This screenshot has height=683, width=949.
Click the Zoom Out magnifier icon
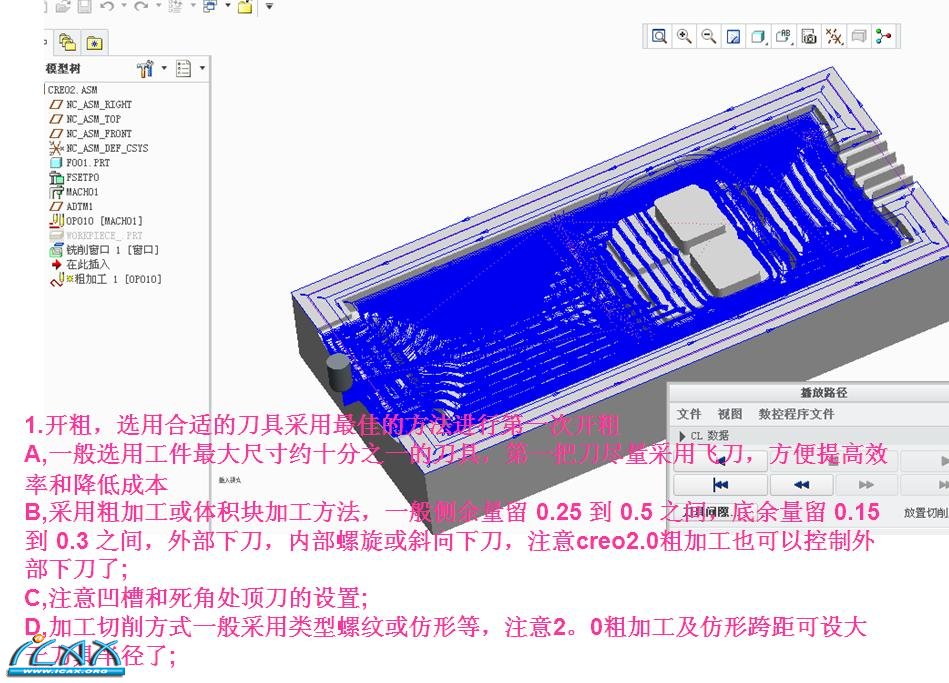709,36
